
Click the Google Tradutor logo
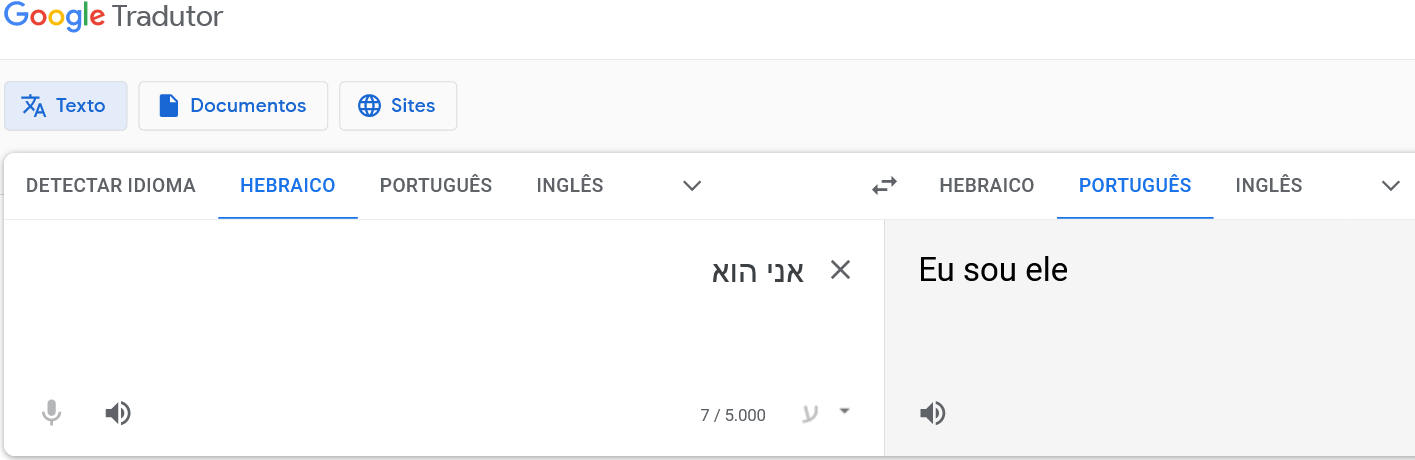(113, 16)
